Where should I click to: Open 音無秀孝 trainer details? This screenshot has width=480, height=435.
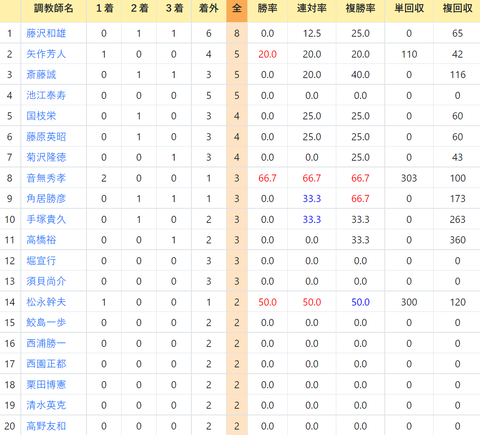click(x=46, y=178)
